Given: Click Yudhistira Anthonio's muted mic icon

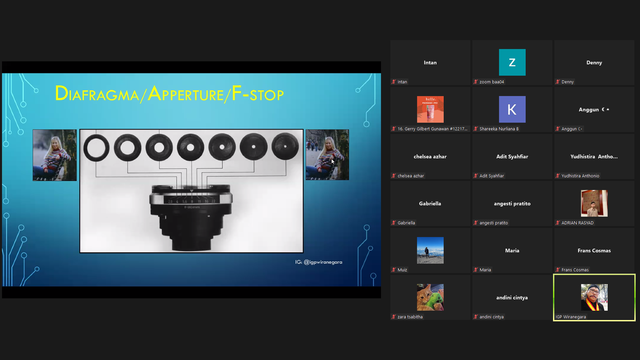Looking at the screenshot, I should 558,176.
